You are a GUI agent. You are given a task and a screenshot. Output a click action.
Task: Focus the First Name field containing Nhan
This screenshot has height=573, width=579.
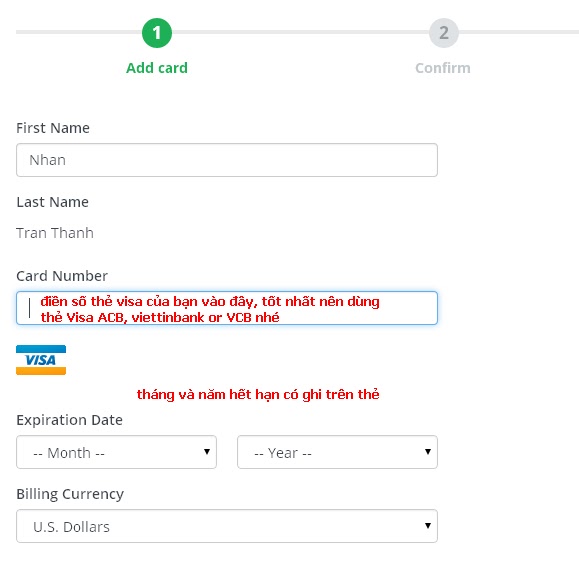pos(227,160)
